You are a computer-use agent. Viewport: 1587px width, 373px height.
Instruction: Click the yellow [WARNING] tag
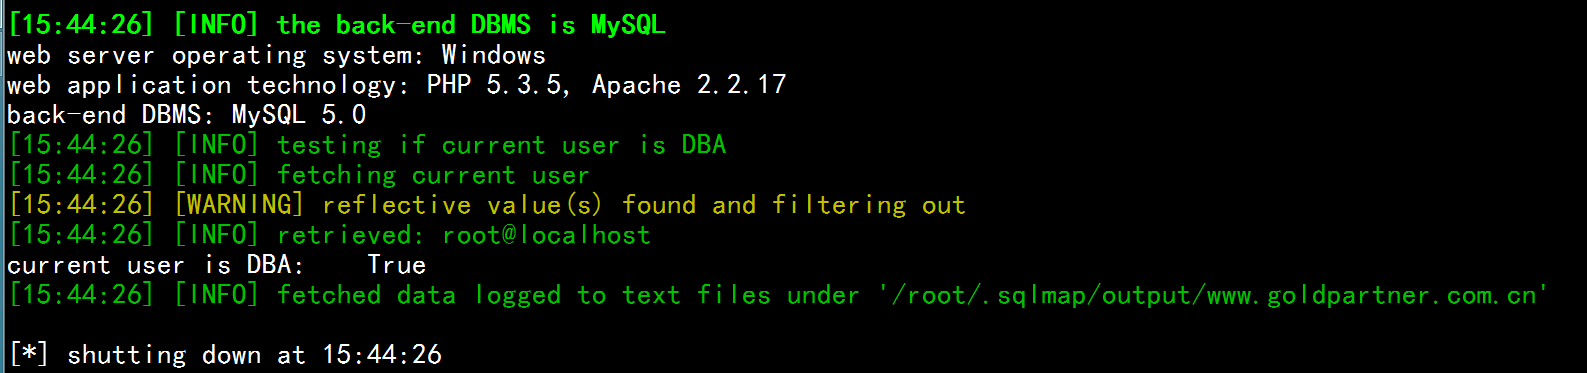click(x=239, y=205)
